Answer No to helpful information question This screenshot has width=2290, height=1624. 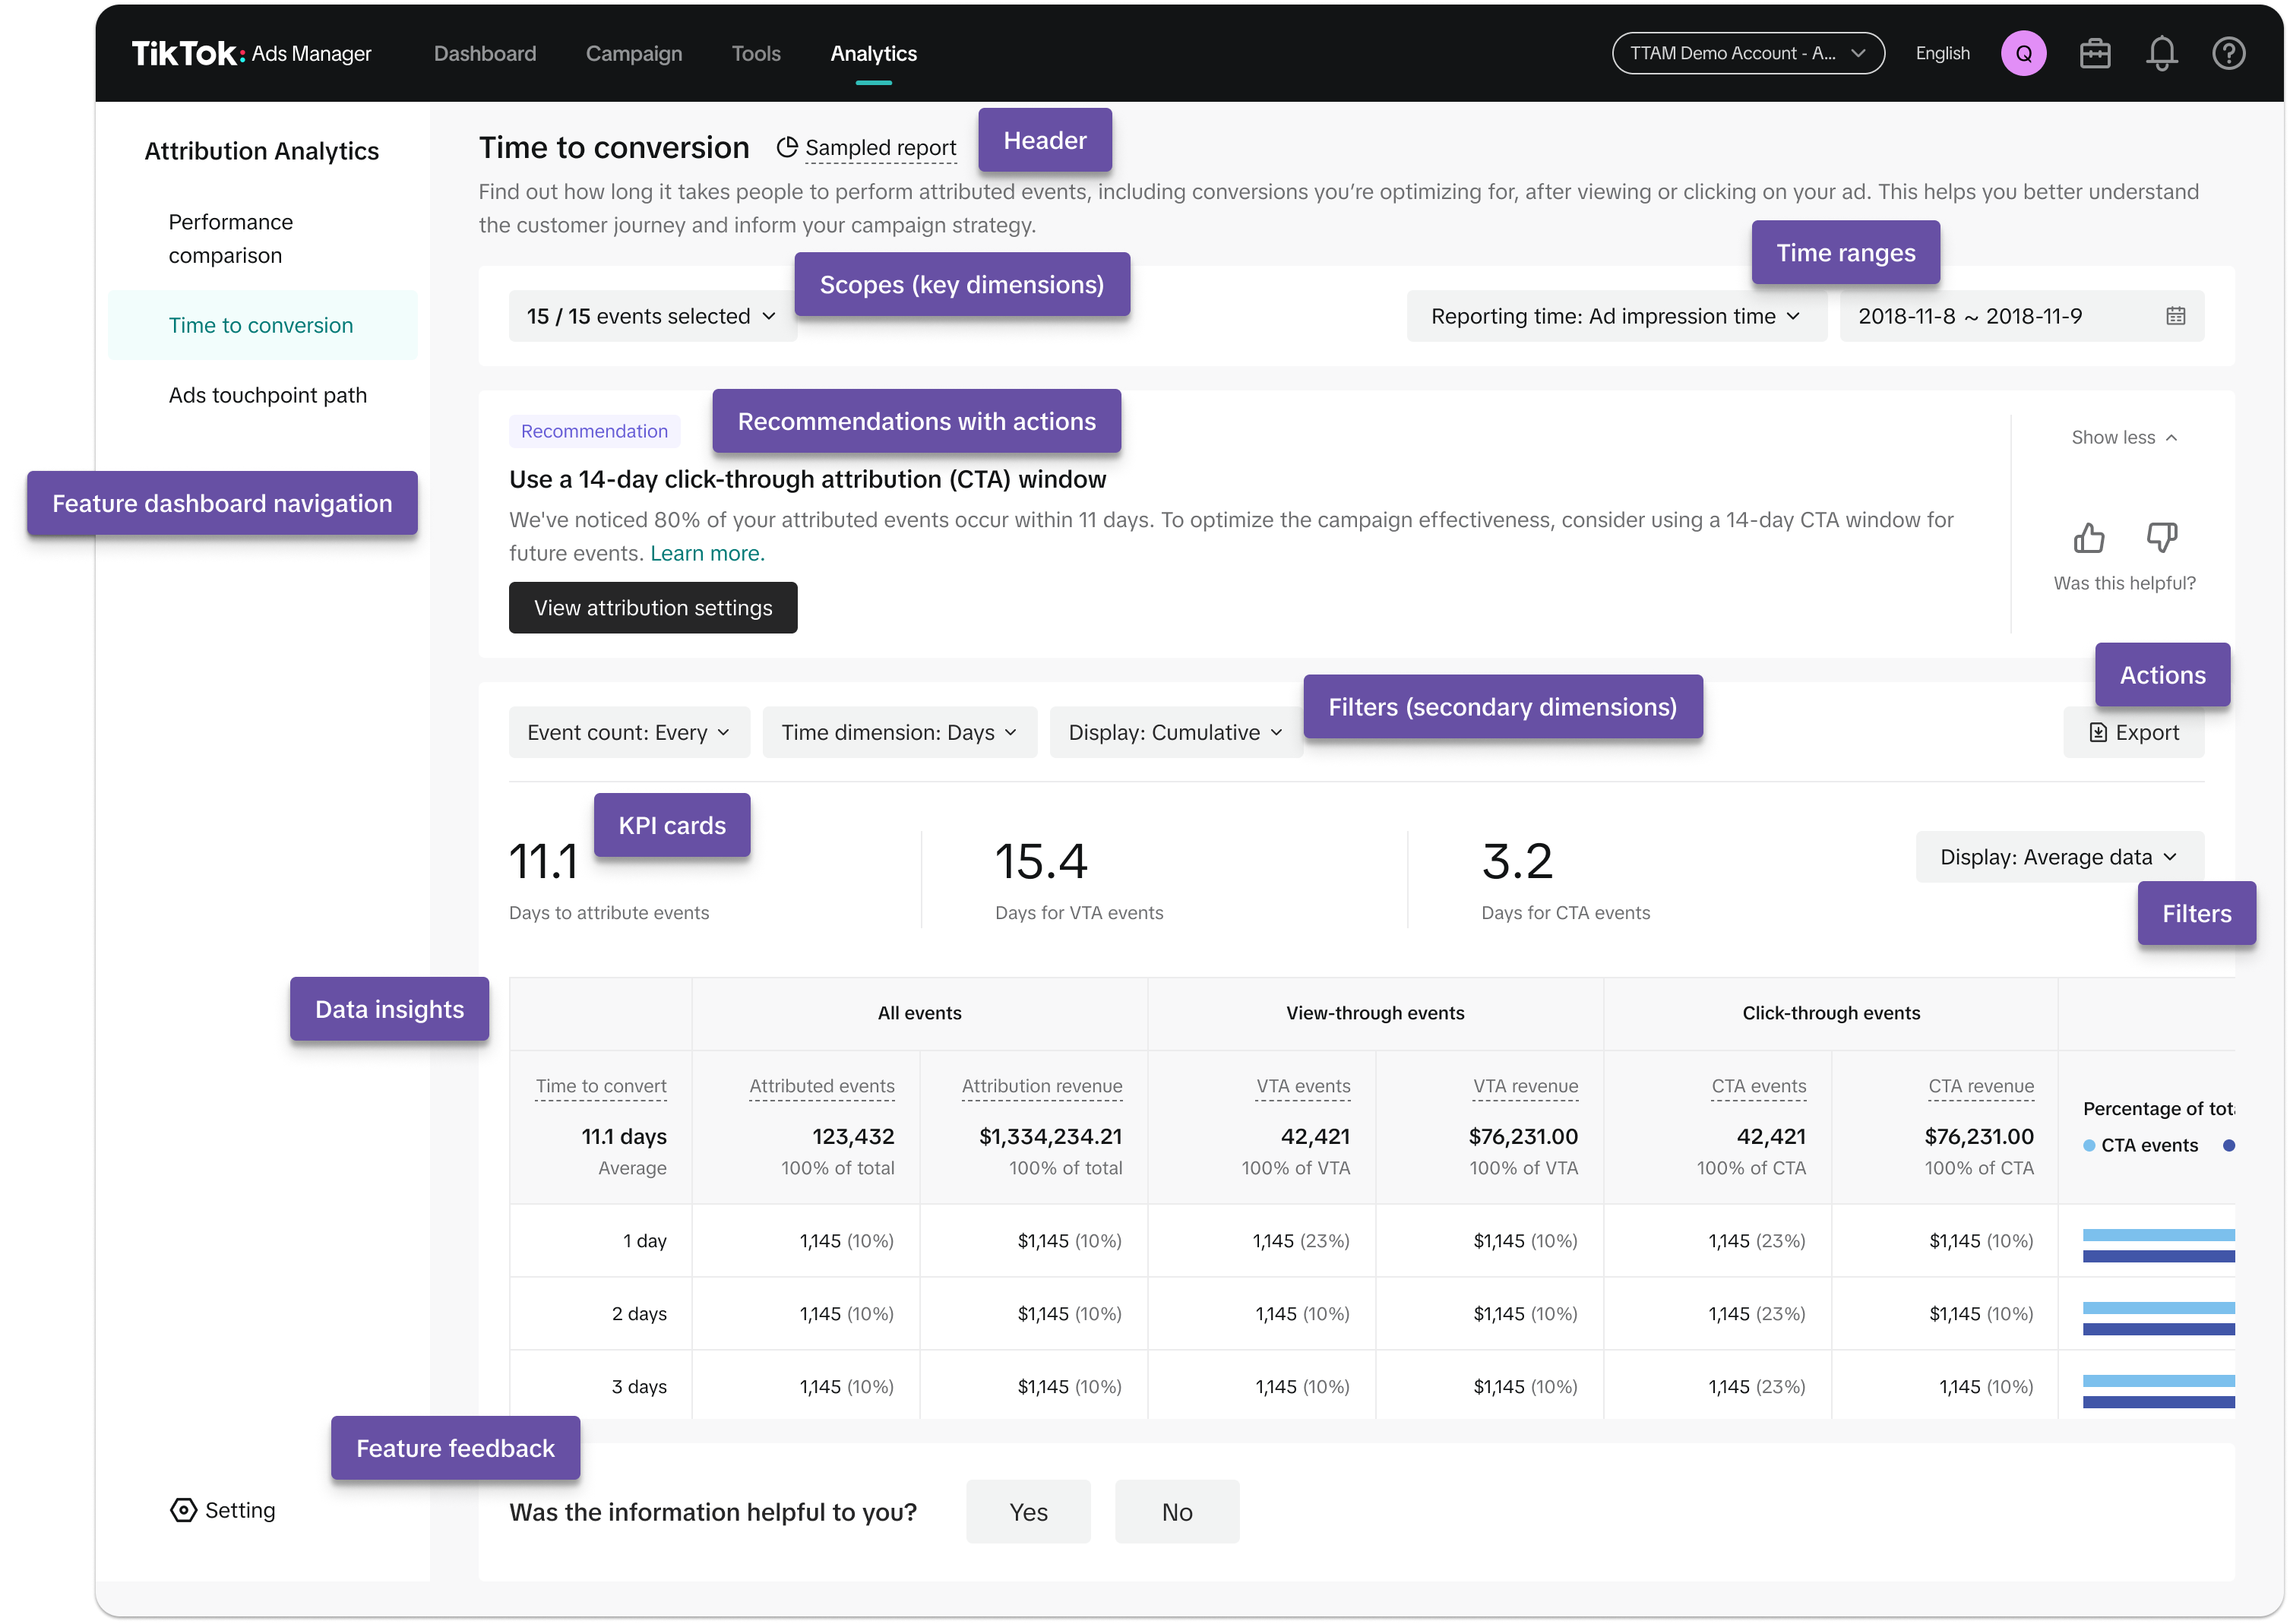point(1177,1512)
